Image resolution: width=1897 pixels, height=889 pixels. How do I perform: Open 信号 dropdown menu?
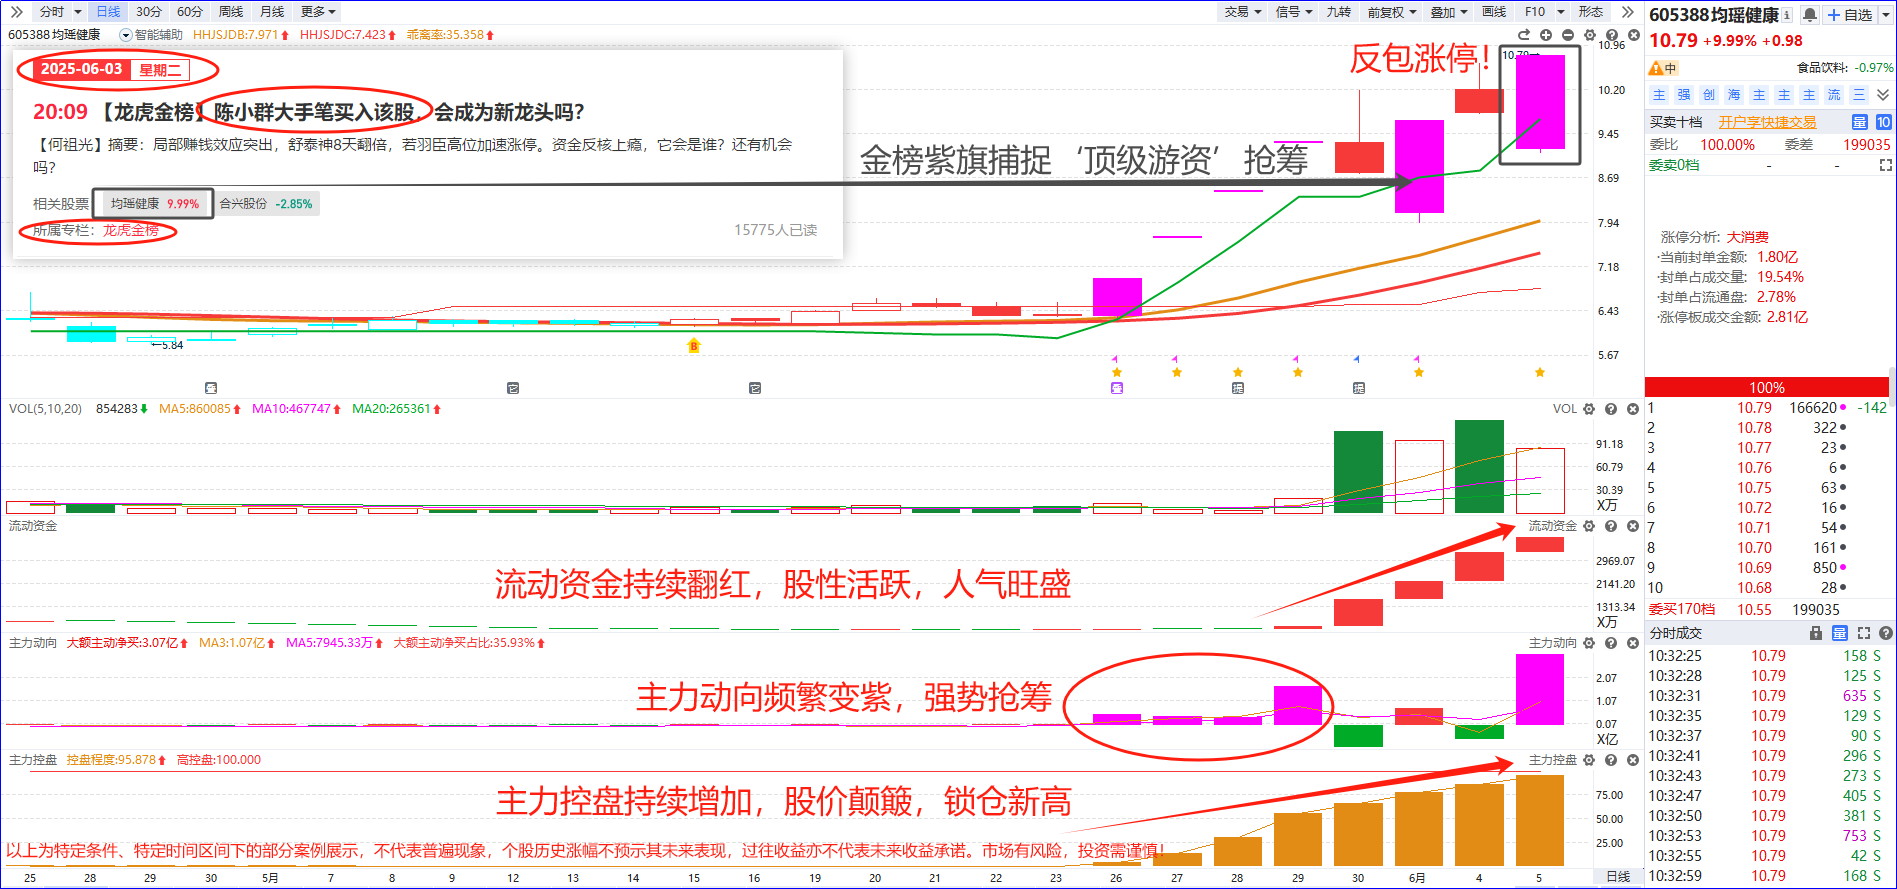coord(1294,12)
